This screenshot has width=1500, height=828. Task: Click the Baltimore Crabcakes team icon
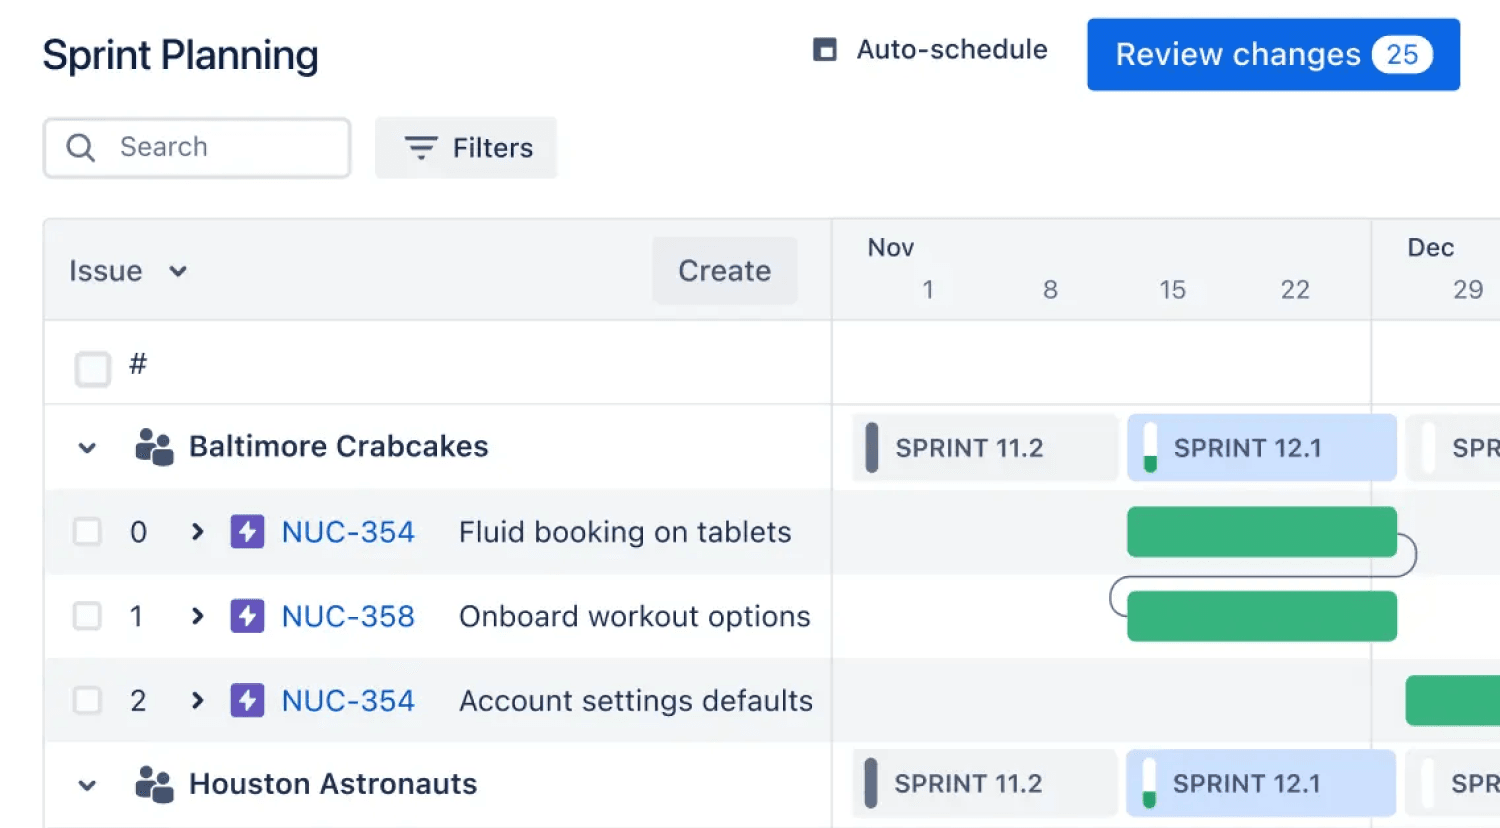tap(154, 447)
